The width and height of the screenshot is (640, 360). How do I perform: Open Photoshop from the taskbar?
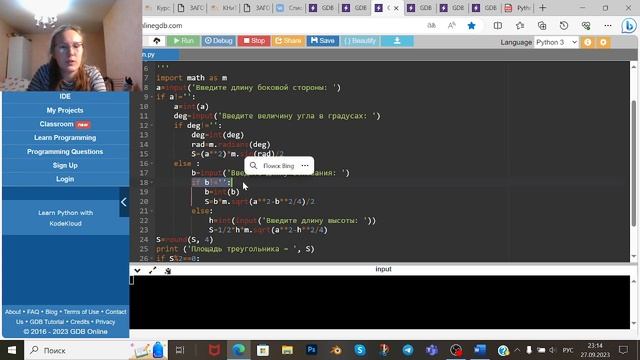(x=311, y=350)
